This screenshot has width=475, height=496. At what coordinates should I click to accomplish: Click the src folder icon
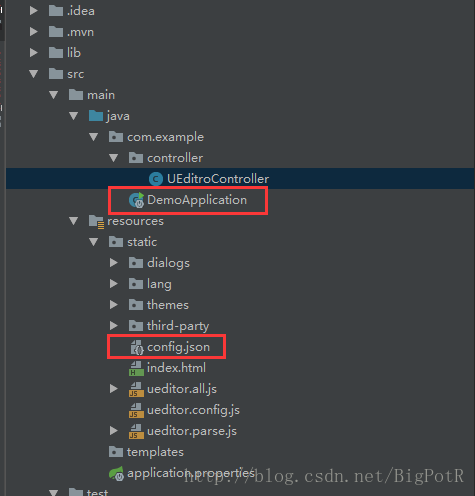click(x=56, y=74)
